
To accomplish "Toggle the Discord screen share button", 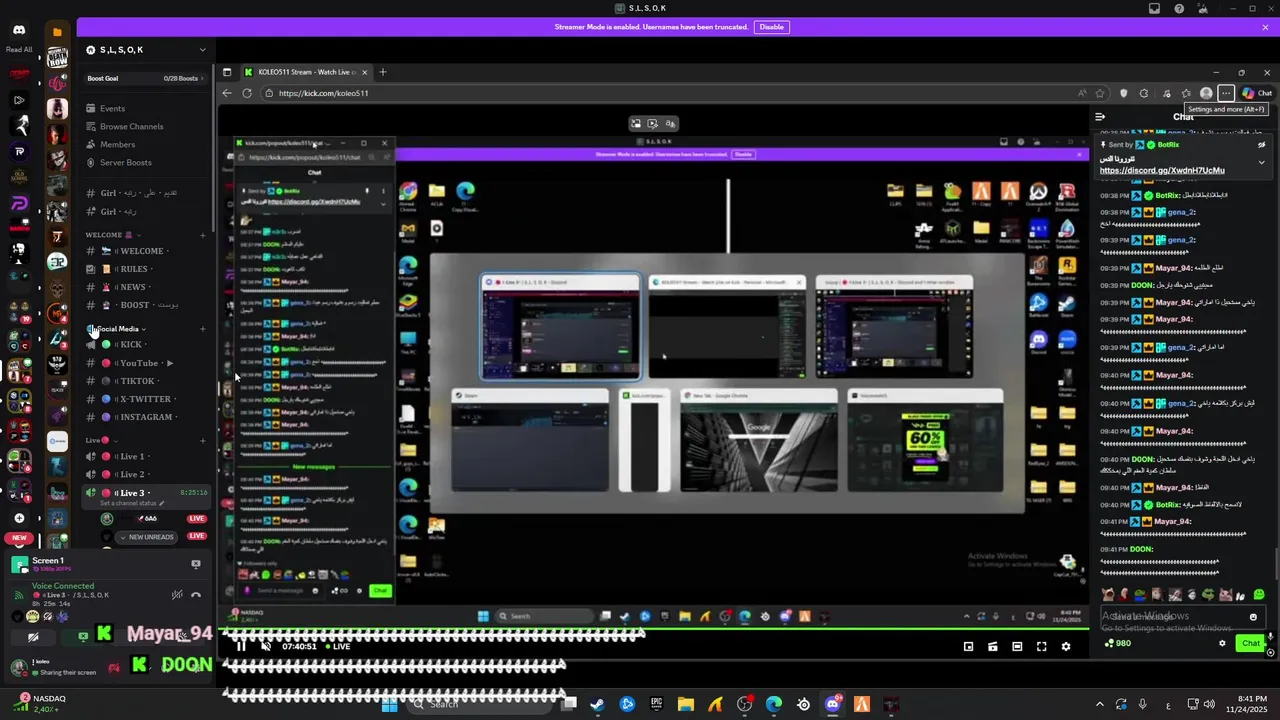I will tap(83, 636).
